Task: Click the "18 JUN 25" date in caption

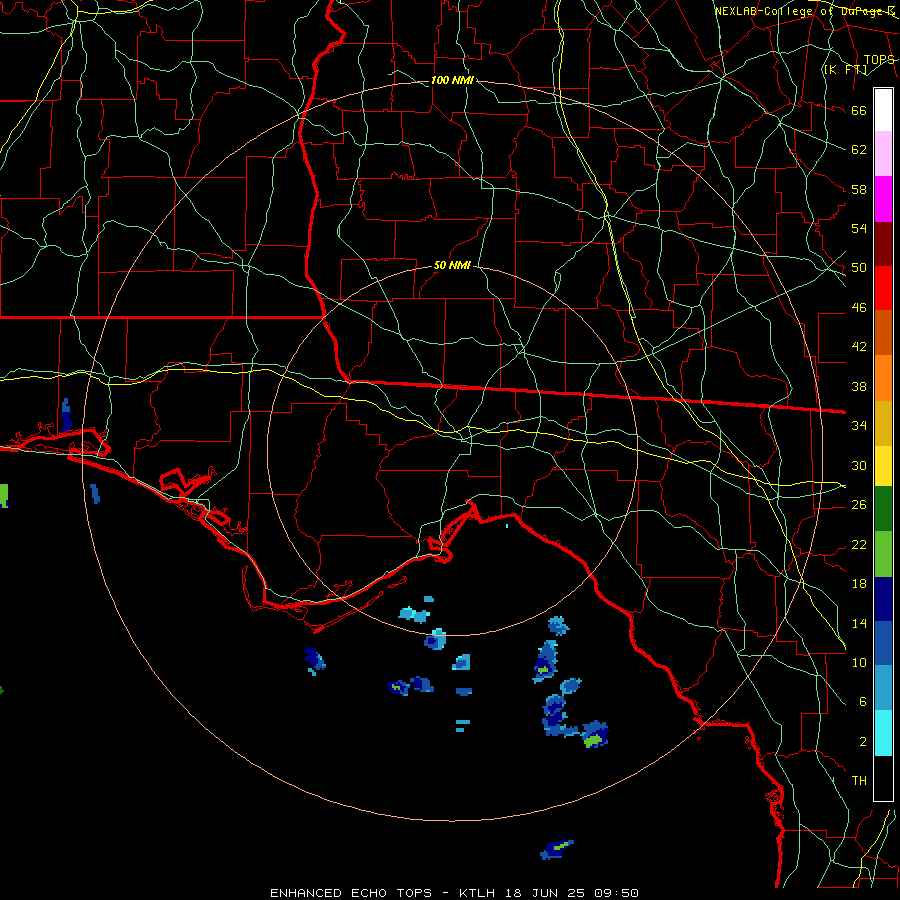Action: [547, 893]
